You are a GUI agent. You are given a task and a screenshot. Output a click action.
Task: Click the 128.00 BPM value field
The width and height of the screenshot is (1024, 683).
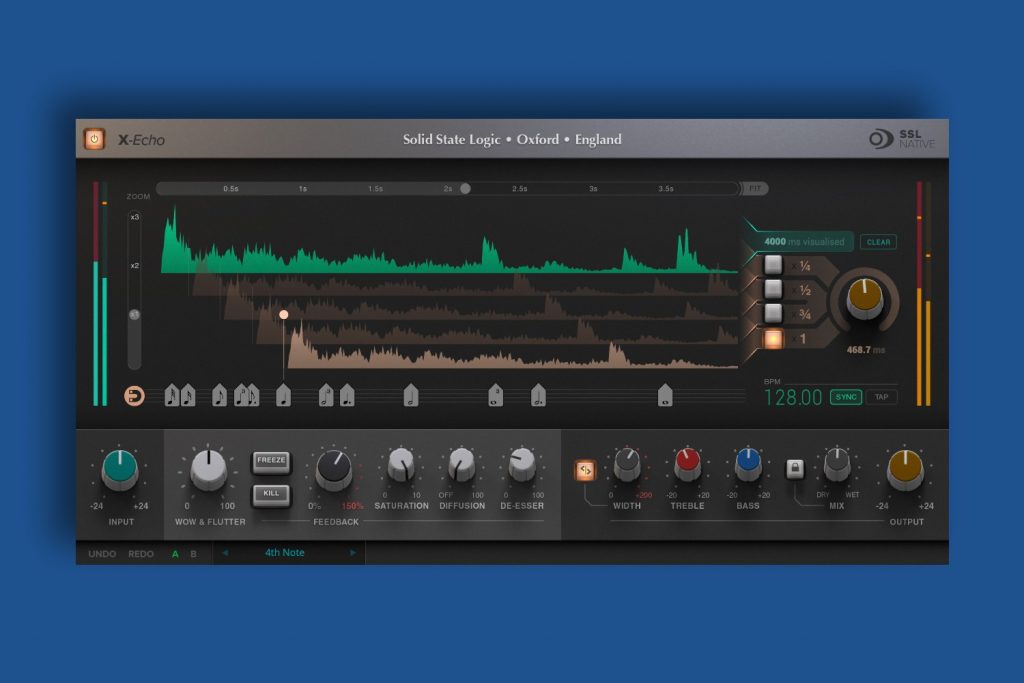[793, 398]
